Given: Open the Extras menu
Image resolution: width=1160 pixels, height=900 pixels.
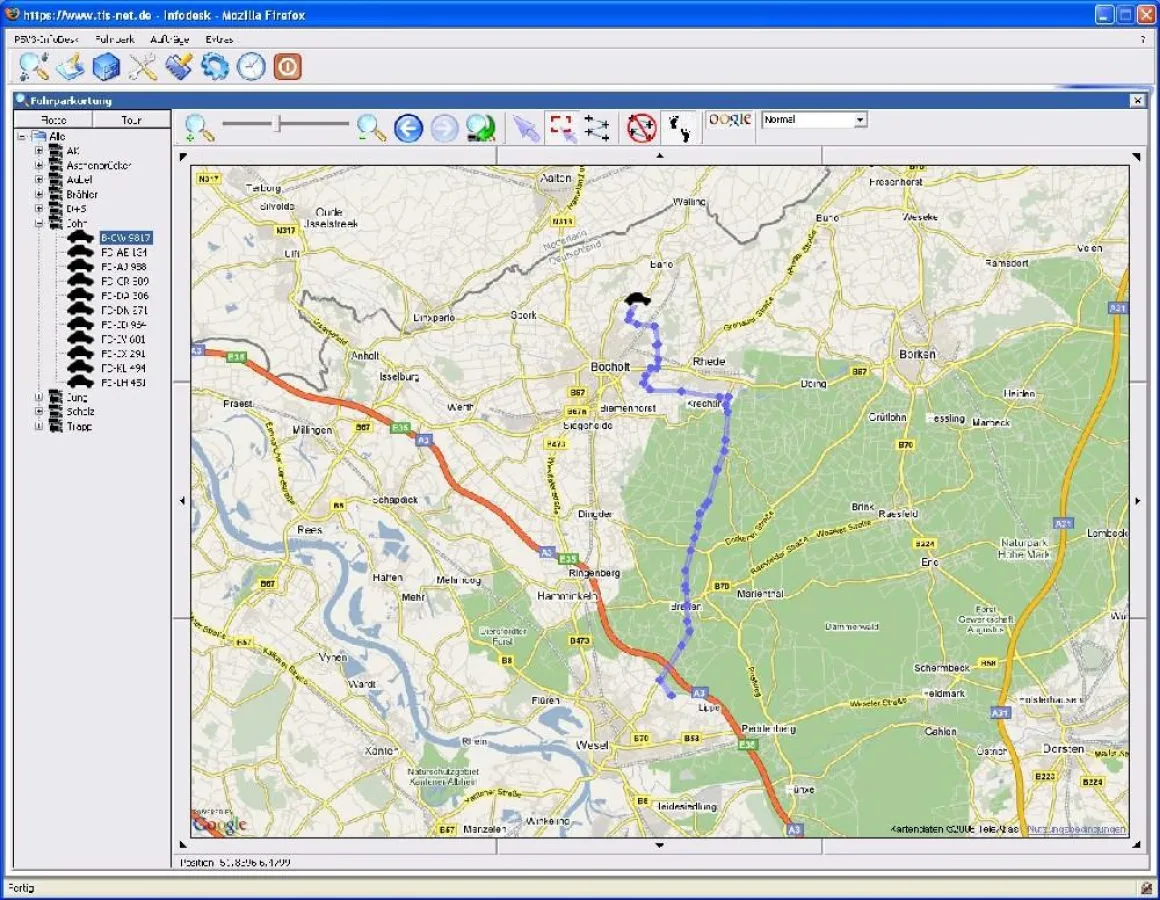Looking at the screenshot, I should pyautogui.click(x=219, y=39).
